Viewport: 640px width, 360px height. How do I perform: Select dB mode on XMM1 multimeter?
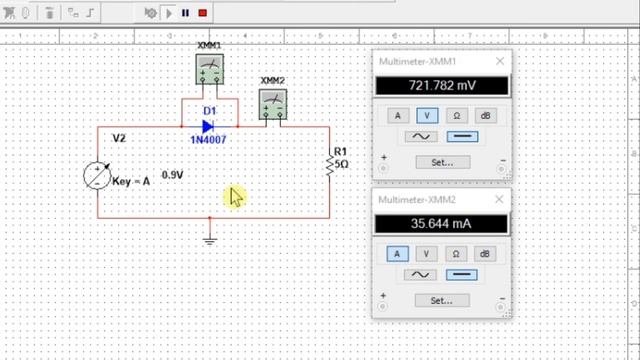click(x=485, y=116)
